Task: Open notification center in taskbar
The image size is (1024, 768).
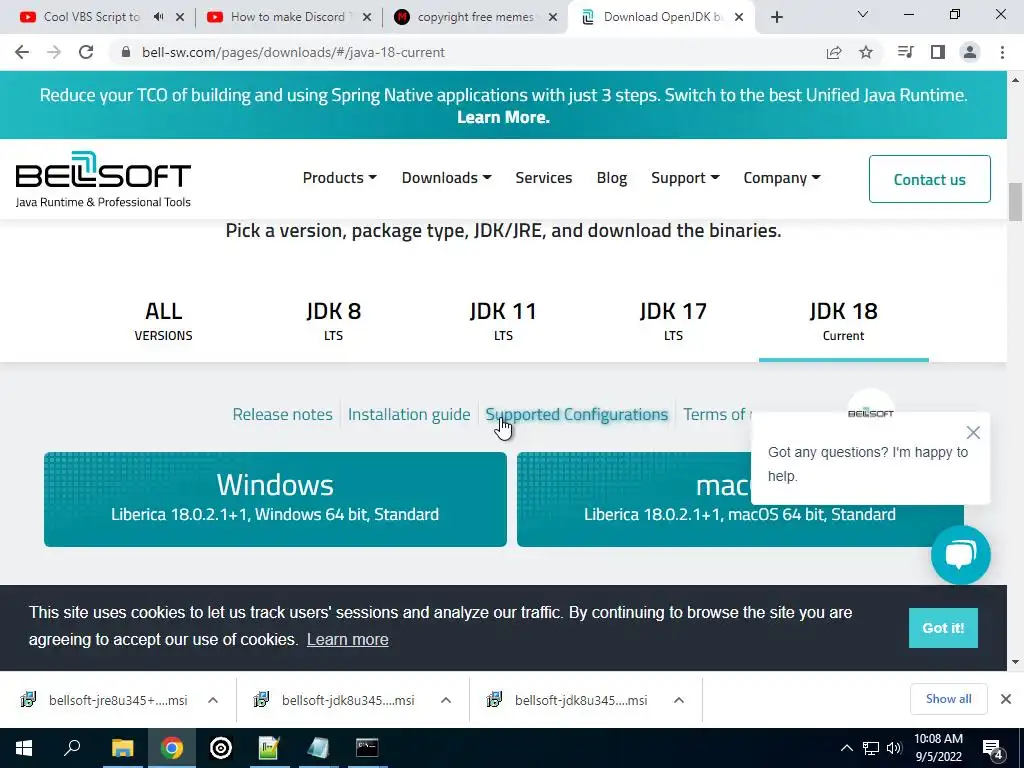Action: 993,749
